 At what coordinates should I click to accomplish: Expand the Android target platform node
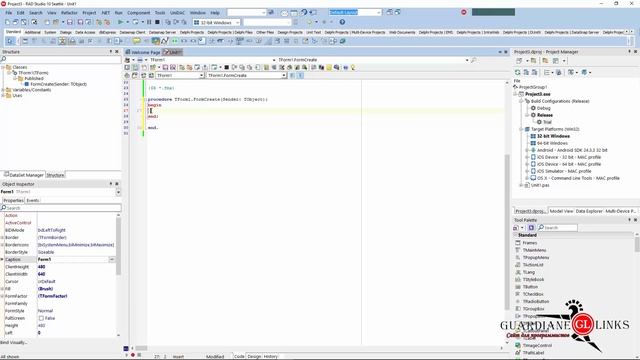(527, 150)
